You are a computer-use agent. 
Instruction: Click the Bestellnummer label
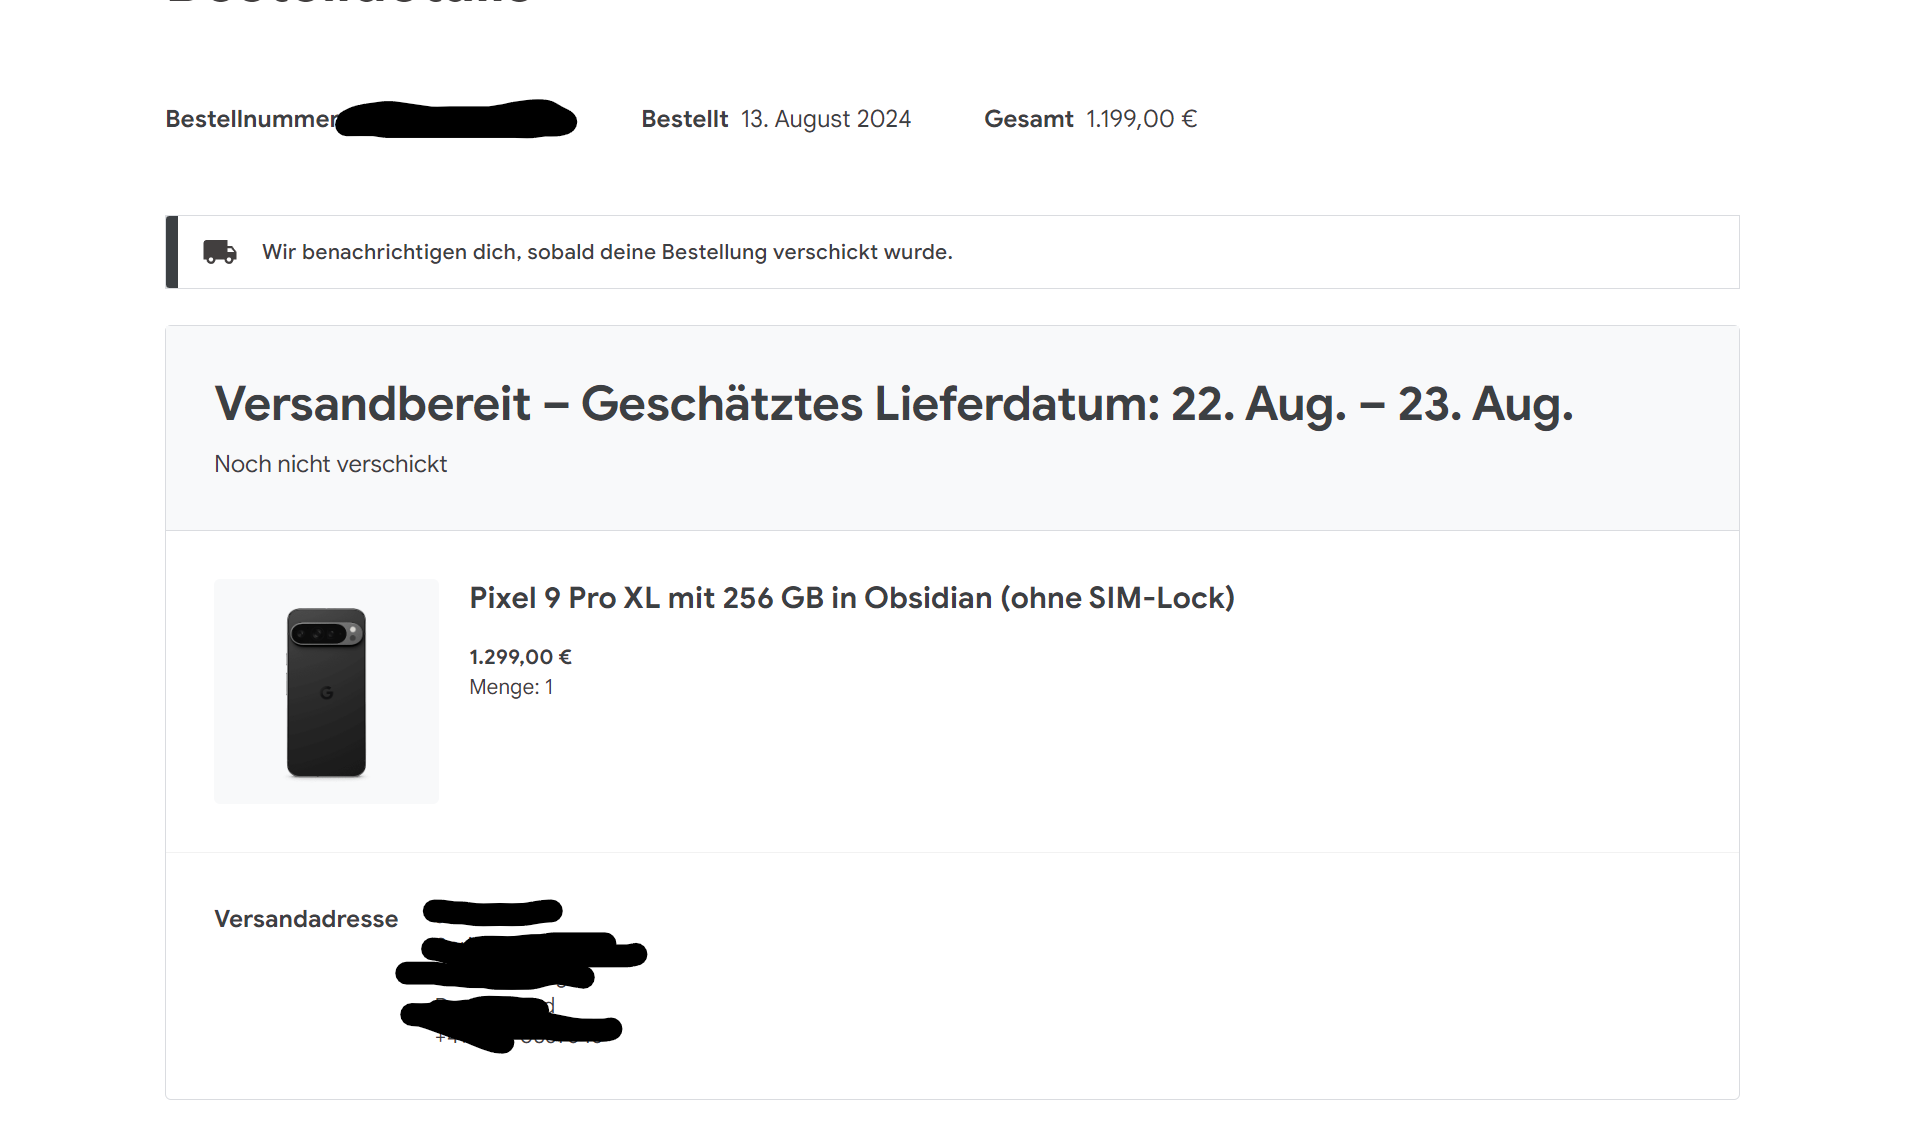point(250,119)
